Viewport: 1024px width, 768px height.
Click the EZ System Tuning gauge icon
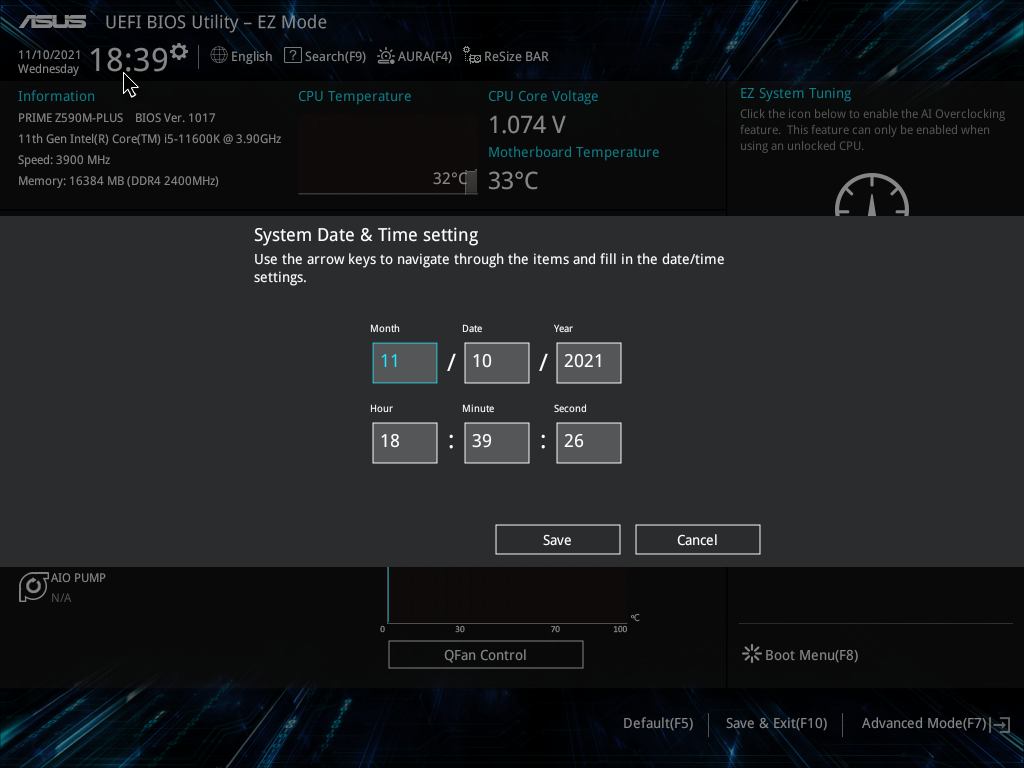coord(872,195)
